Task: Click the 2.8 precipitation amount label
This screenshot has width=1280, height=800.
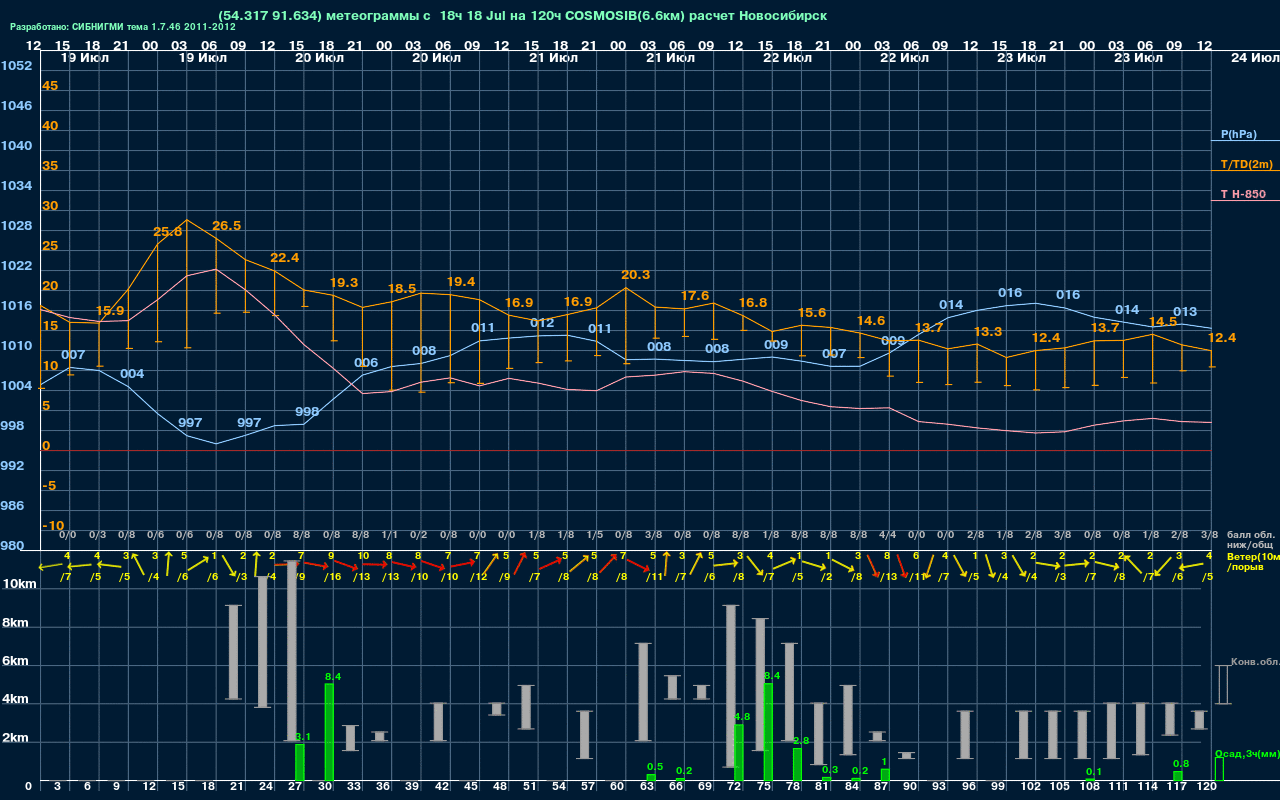Action: [x=801, y=741]
